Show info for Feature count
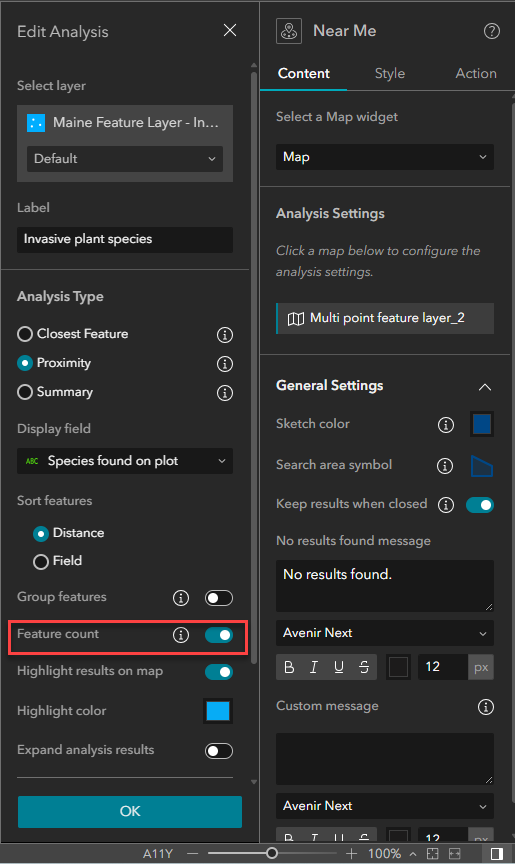 click(181, 635)
